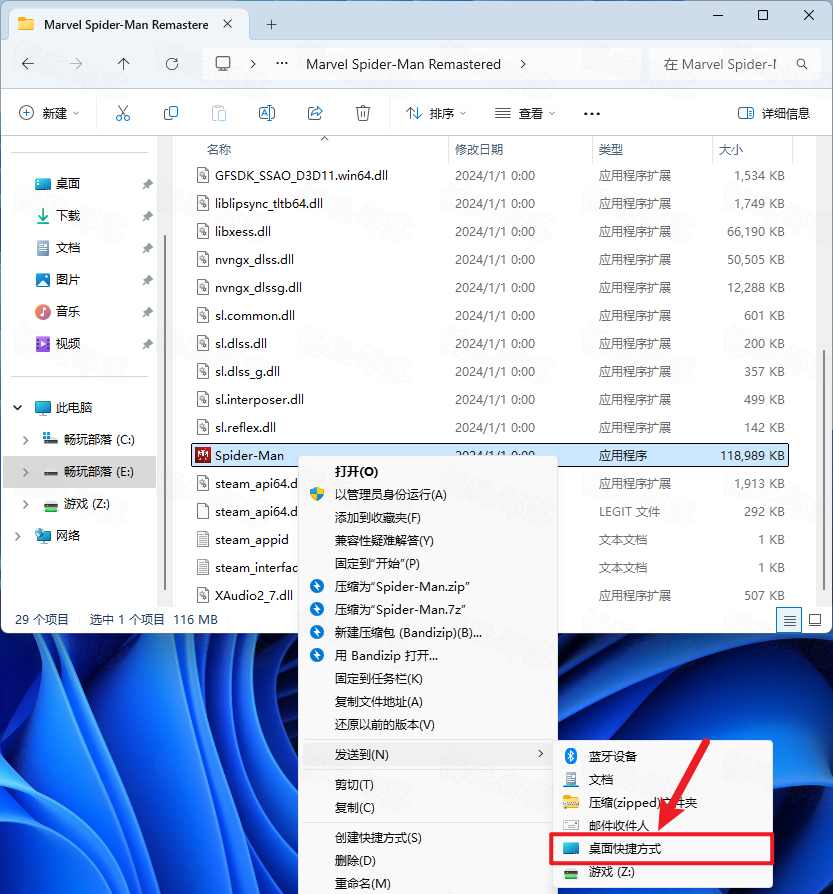This screenshot has width=833, height=894.
Task: Sort by the Name column header
Action: [319, 149]
